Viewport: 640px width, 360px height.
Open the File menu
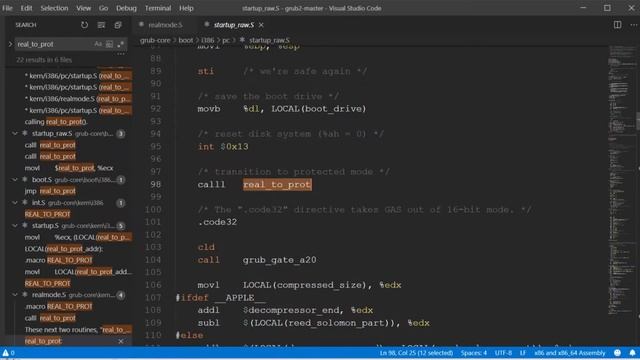(x=7, y=8)
